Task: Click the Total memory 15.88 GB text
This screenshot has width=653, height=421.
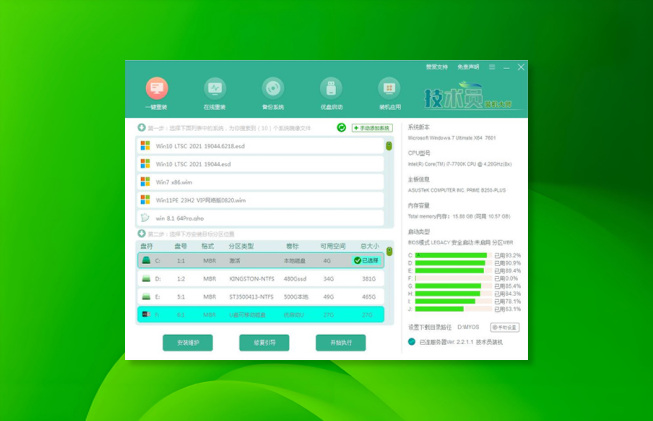Action: tap(459, 217)
